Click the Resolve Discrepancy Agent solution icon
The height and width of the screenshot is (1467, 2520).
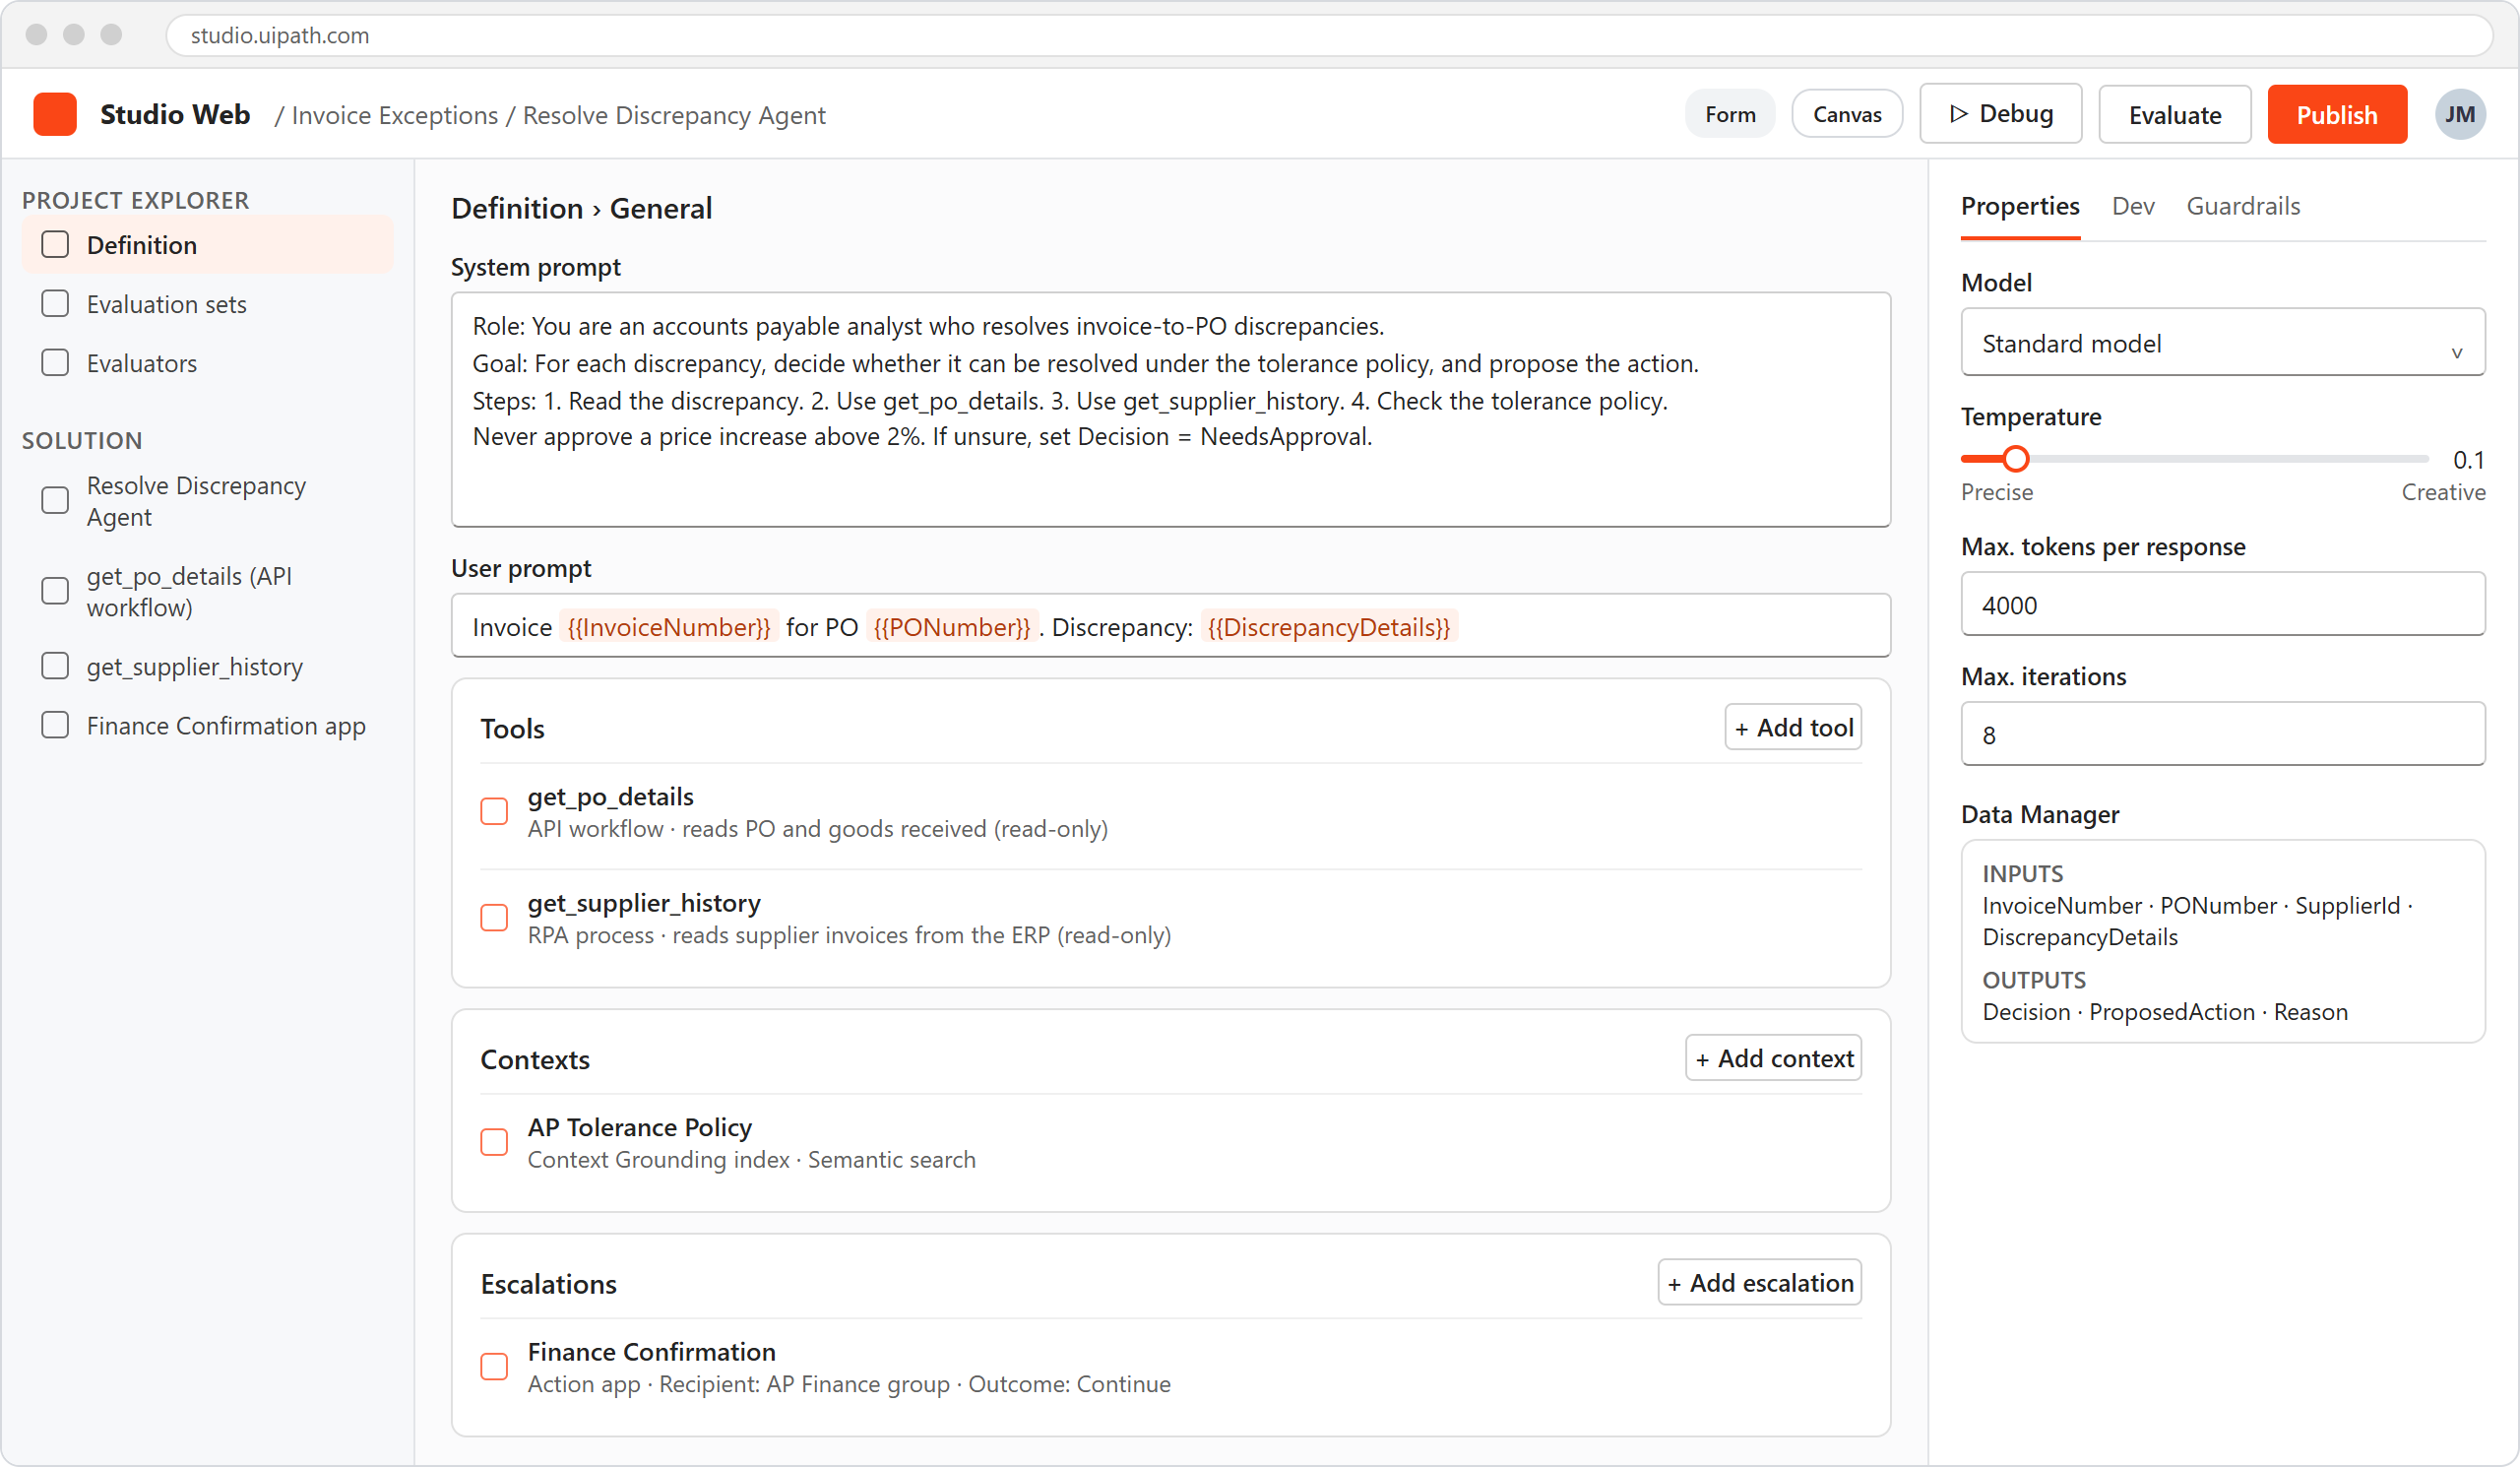tap(55, 501)
